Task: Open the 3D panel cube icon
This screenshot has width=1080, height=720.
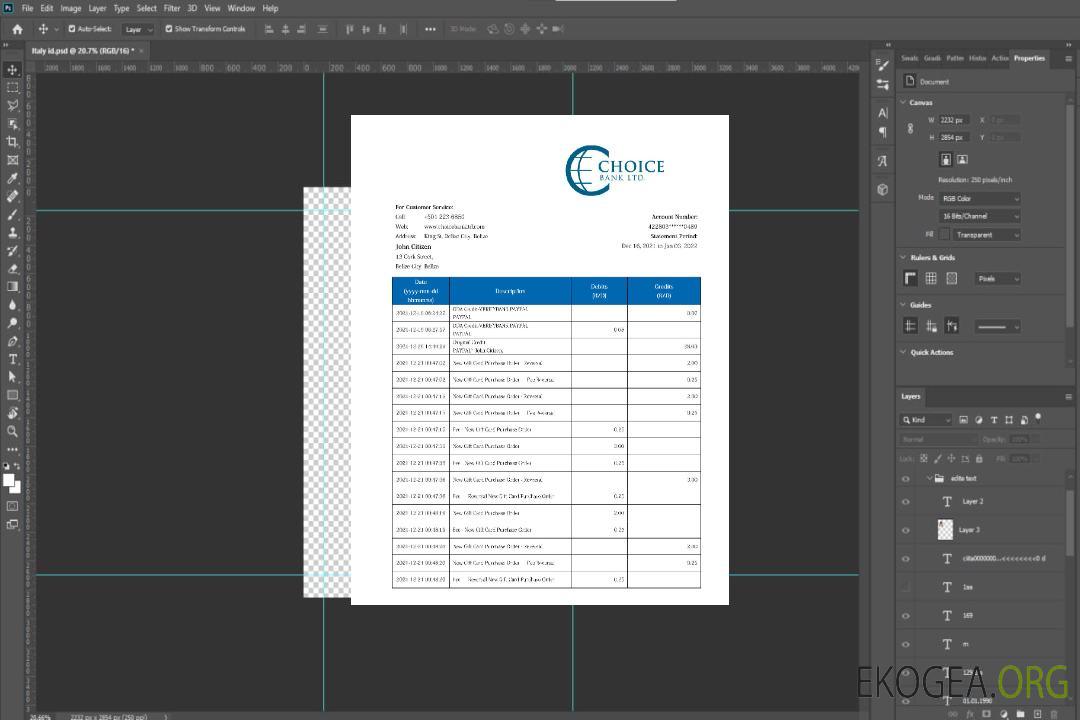Action: coord(883,189)
